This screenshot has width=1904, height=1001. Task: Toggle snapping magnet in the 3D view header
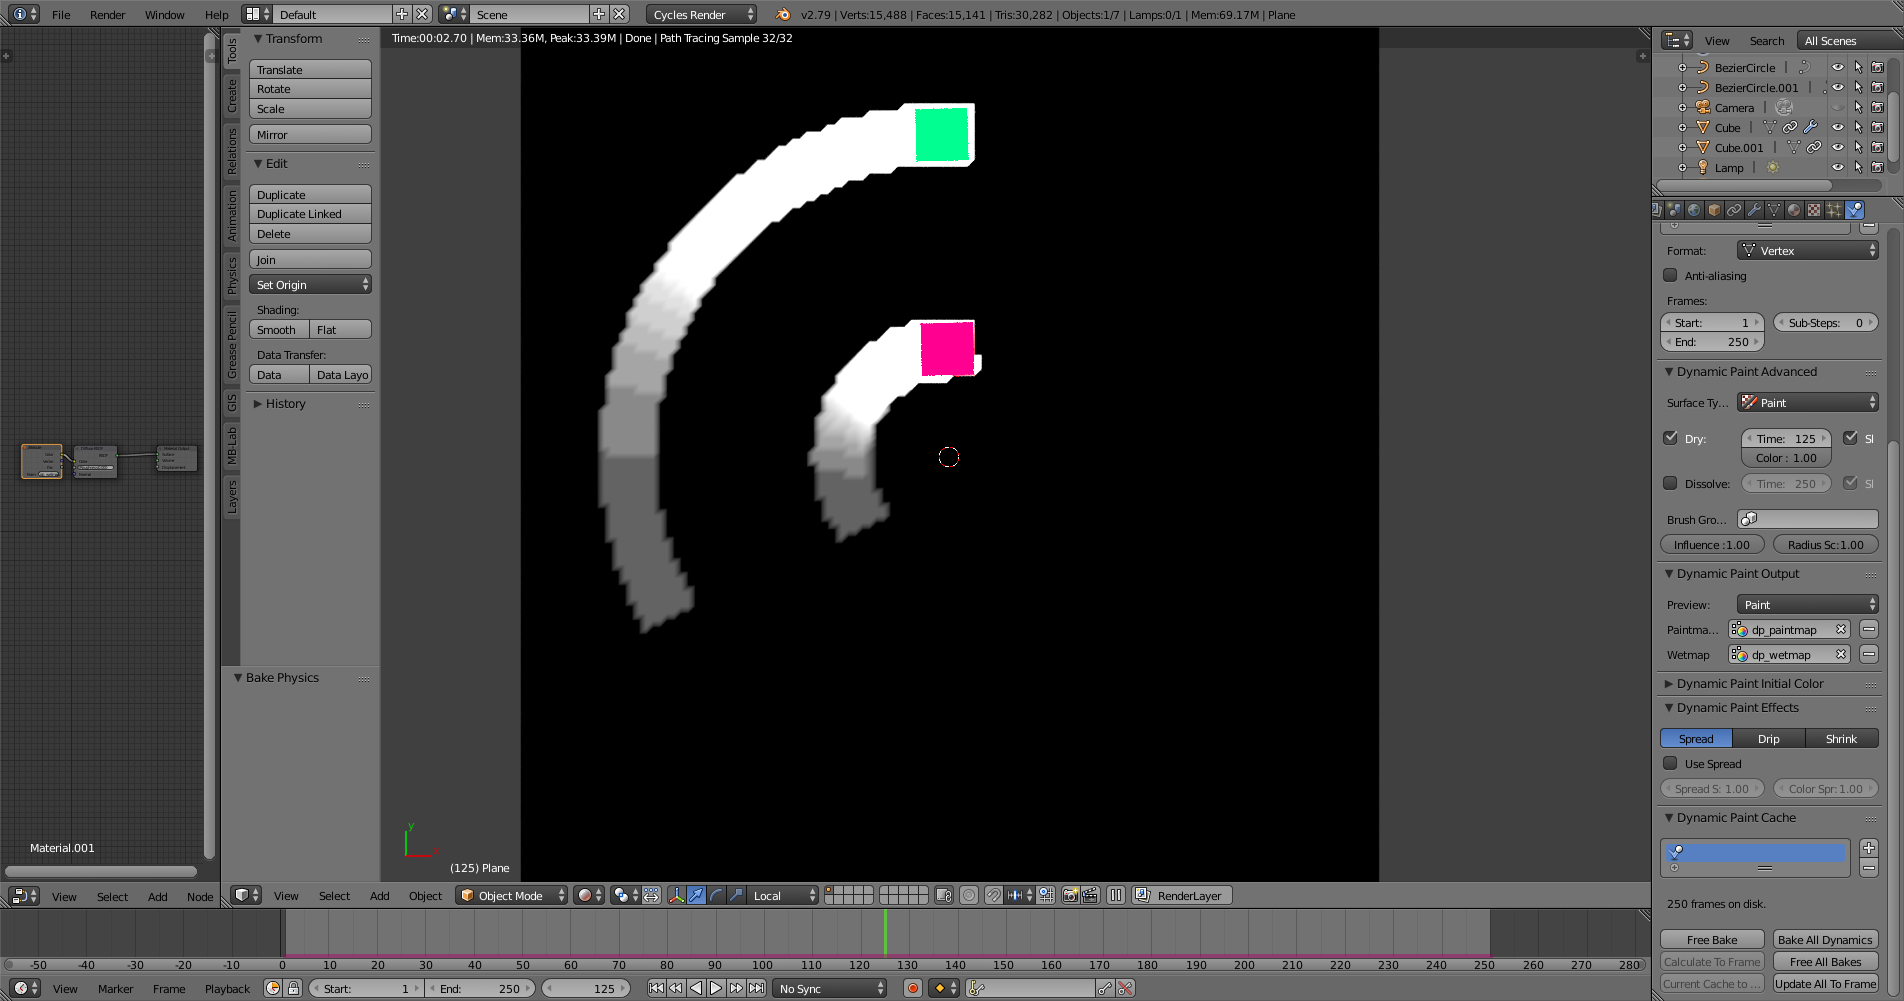pyautogui.click(x=993, y=895)
